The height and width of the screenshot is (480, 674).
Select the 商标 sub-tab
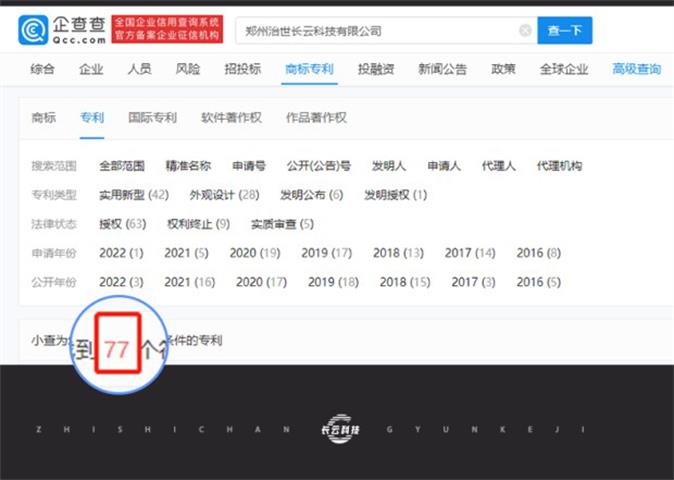[x=43, y=117]
